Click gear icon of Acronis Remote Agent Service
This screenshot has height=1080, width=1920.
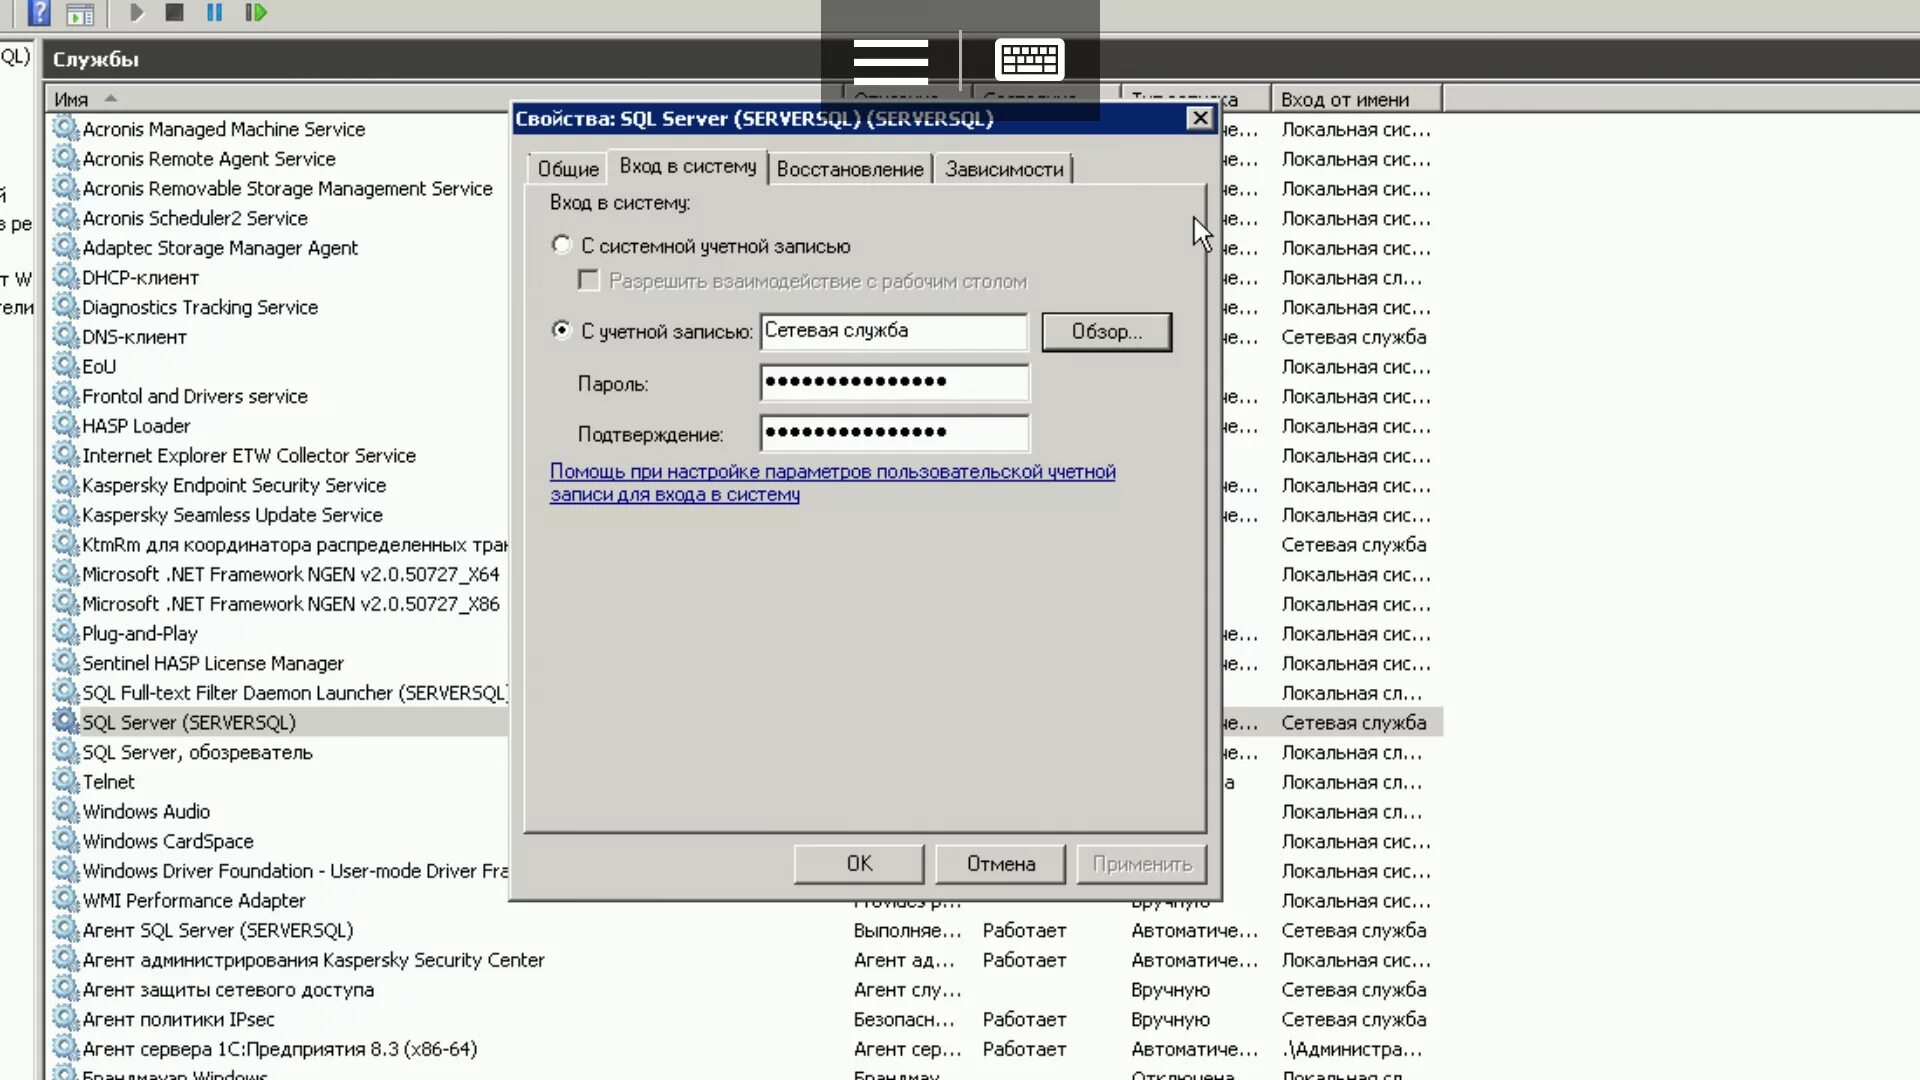coord(66,158)
